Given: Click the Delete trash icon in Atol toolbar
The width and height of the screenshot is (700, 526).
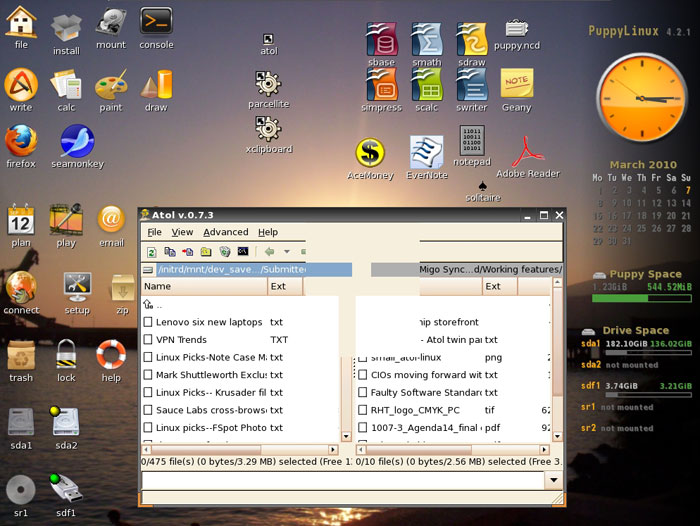Looking at the screenshot, I should coord(225,252).
